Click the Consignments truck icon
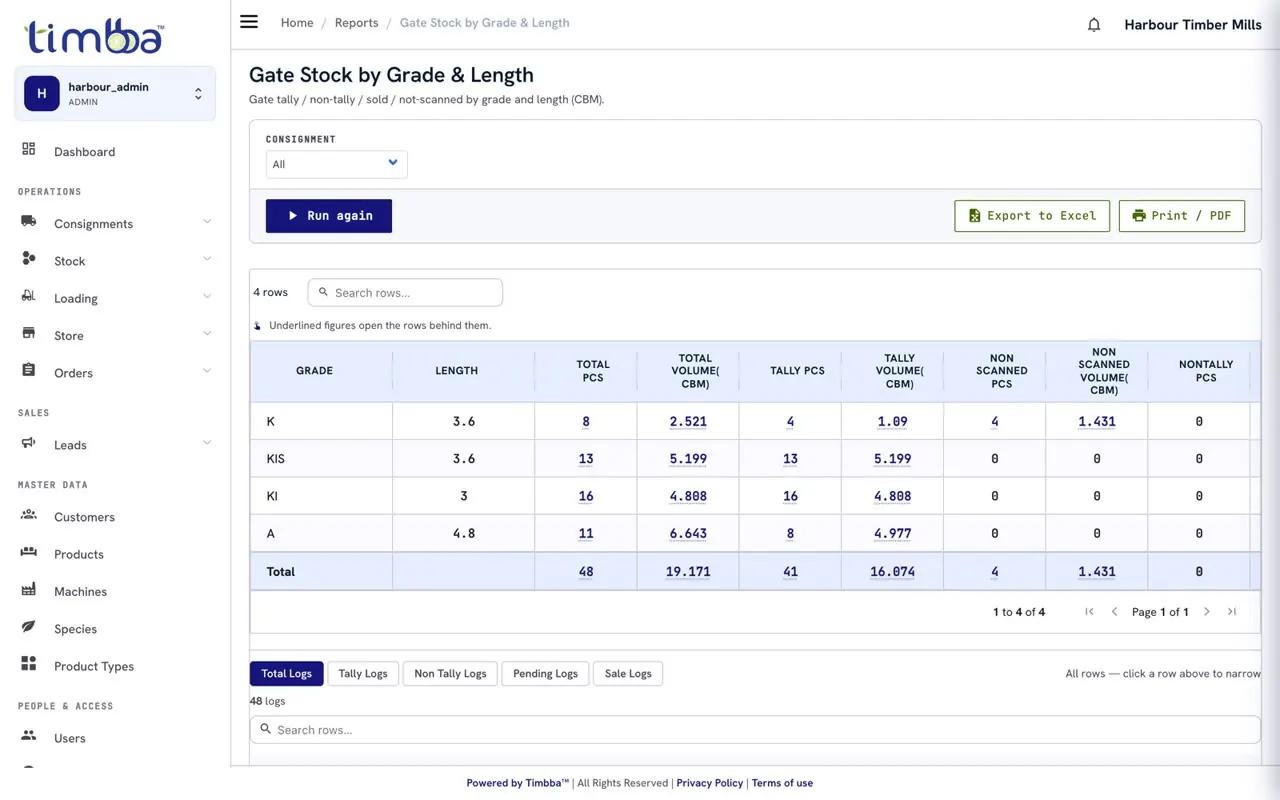This screenshot has height=800, width=1280. pos(29,221)
